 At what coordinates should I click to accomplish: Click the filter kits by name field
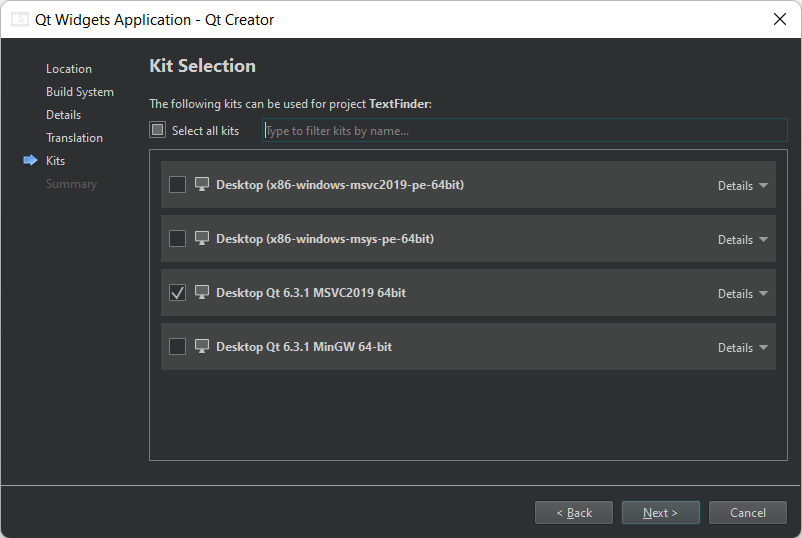point(524,131)
